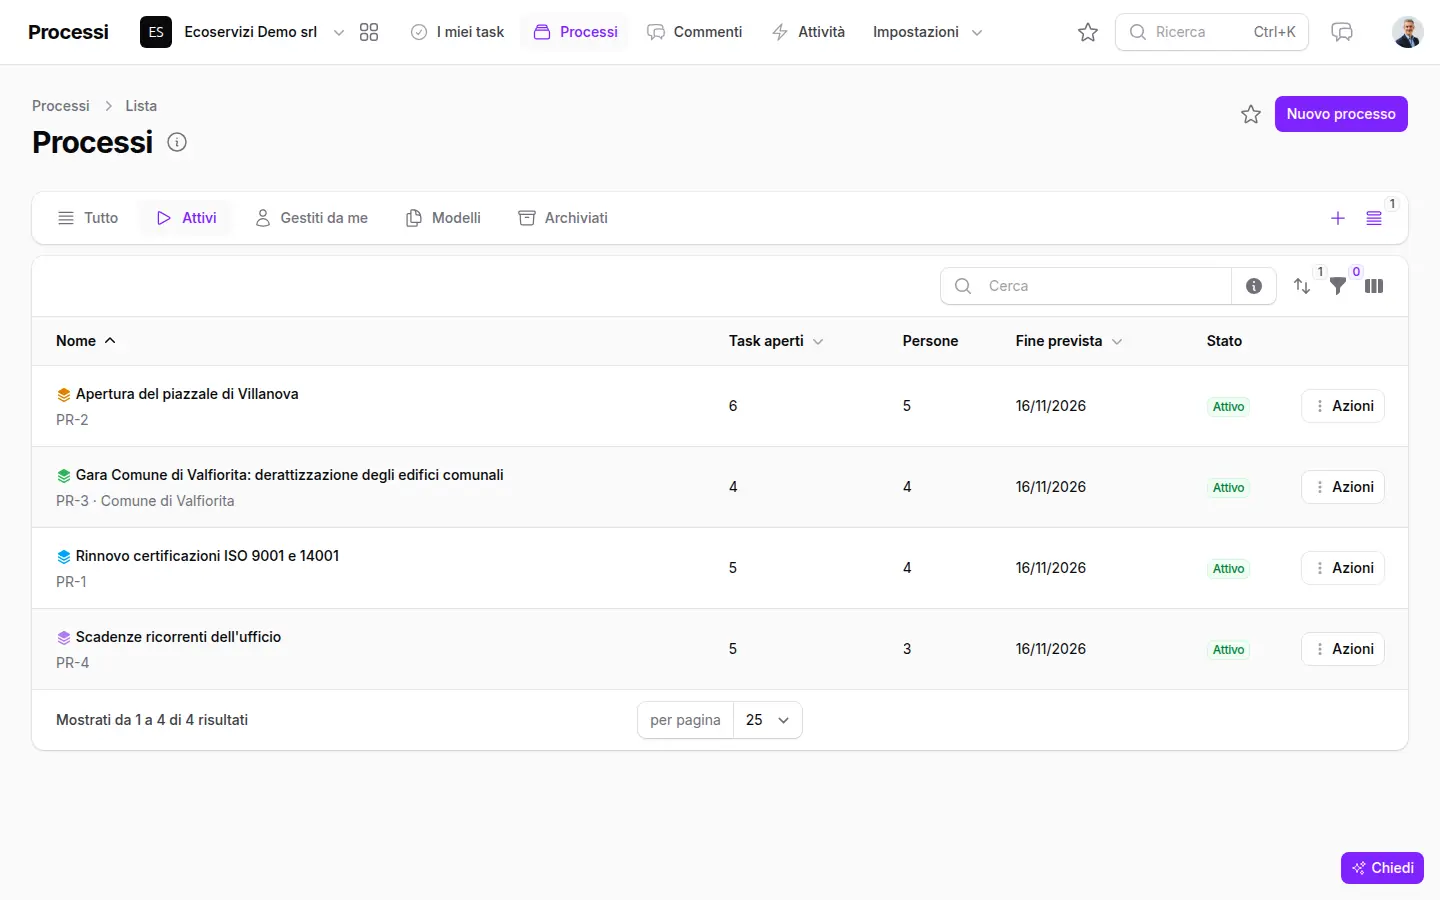Click icon of Apertura del piazzale process
The image size is (1440, 900).
[x=64, y=394]
